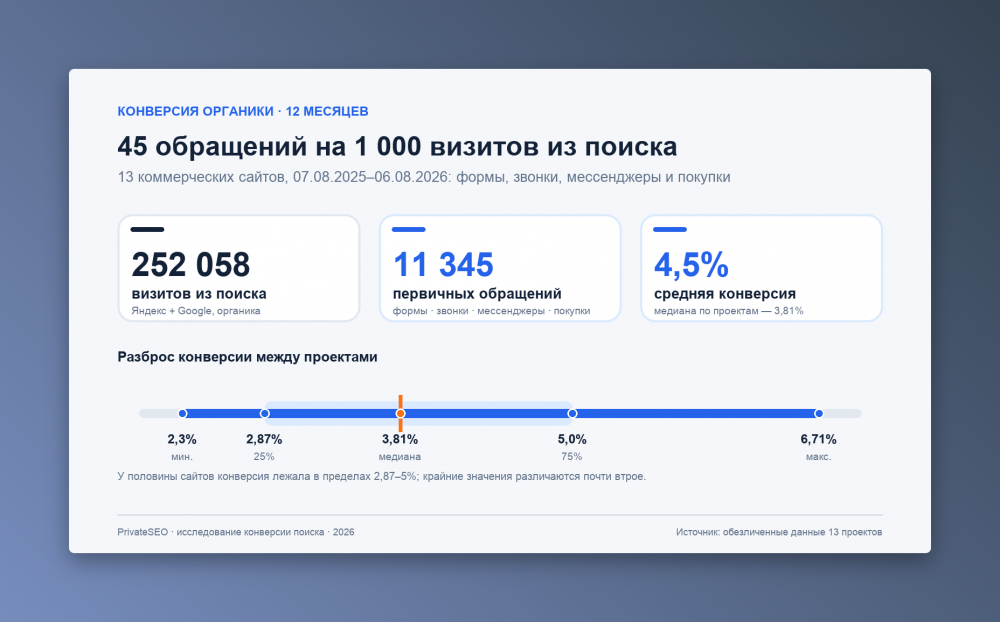This screenshot has width=1000, height=622.
Task: Click the 'медиана' label under the bar
Action: (400, 457)
